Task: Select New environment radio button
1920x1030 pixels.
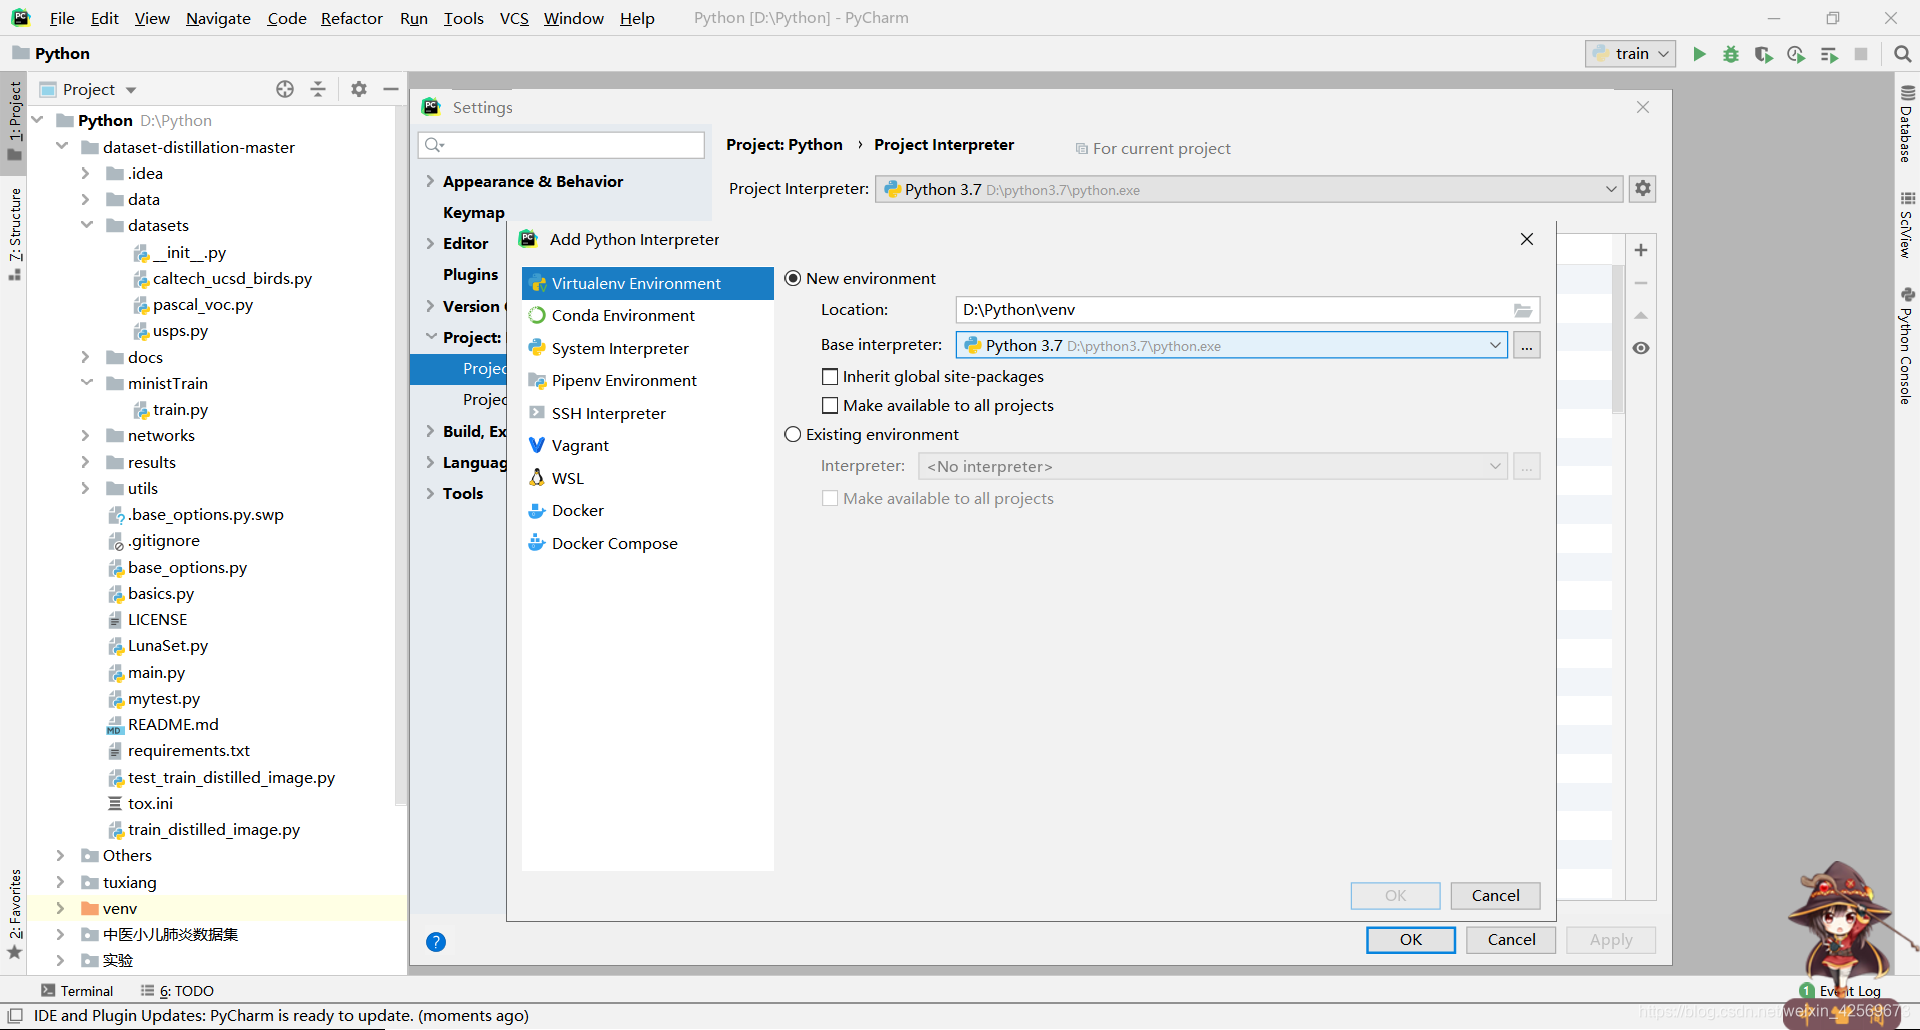Action: pyautogui.click(x=793, y=278)
